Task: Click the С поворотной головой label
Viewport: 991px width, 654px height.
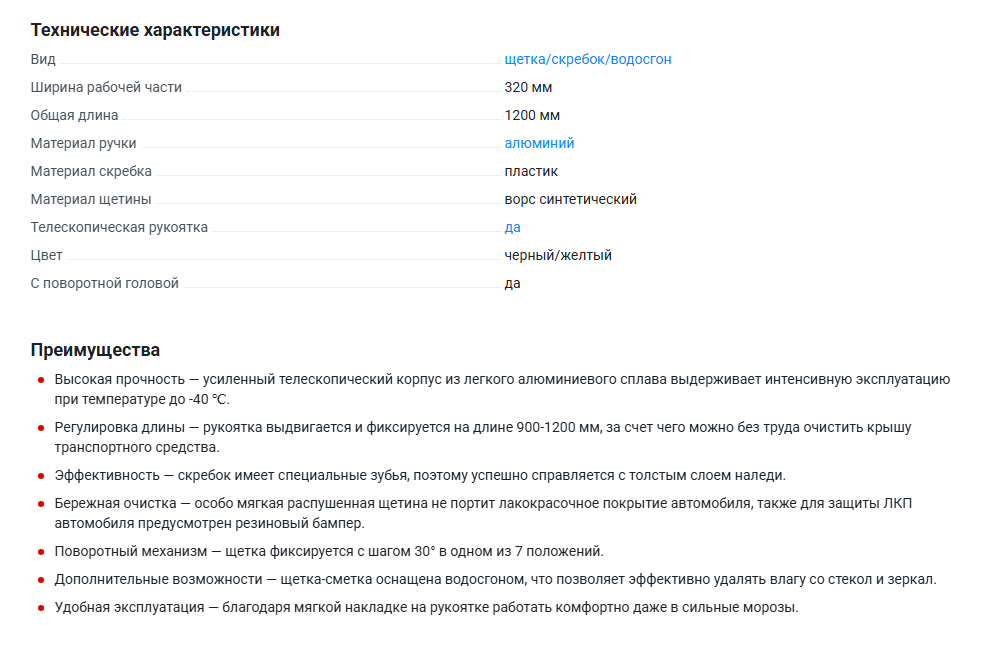Action: 104,283
